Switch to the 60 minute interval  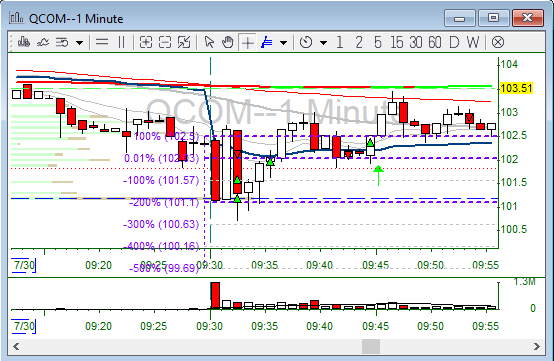(x=435, y=42)
